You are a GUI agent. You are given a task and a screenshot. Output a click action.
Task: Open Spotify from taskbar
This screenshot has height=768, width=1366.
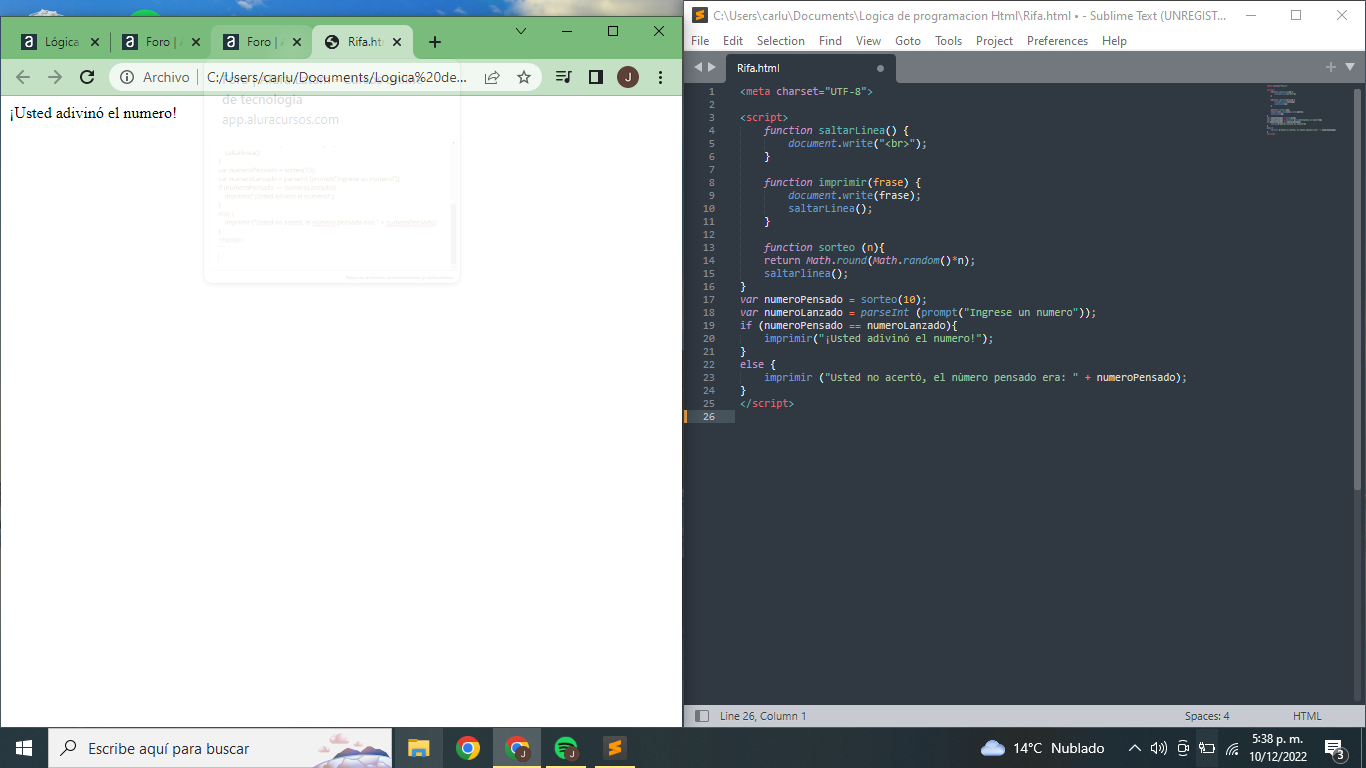coord(566,748)
